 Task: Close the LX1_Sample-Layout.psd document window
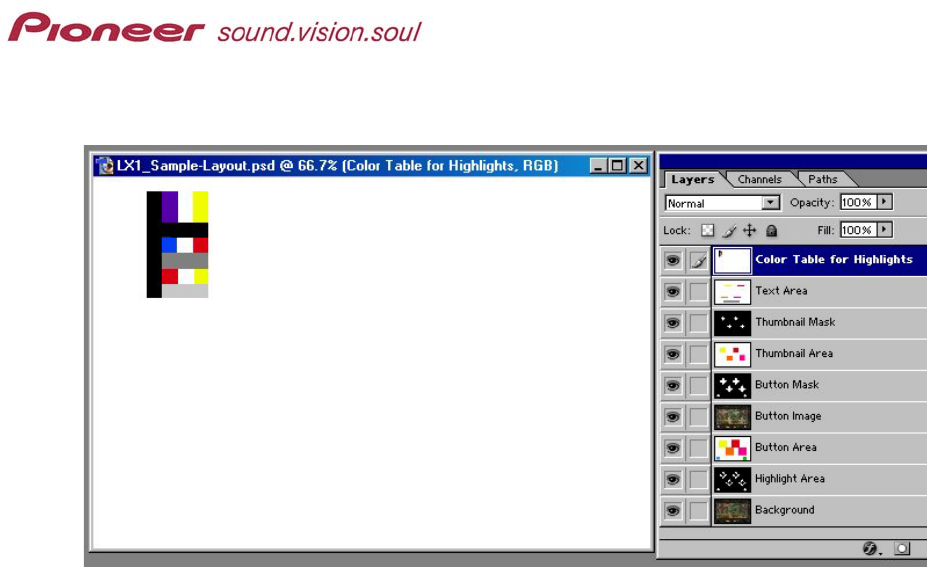638,166
